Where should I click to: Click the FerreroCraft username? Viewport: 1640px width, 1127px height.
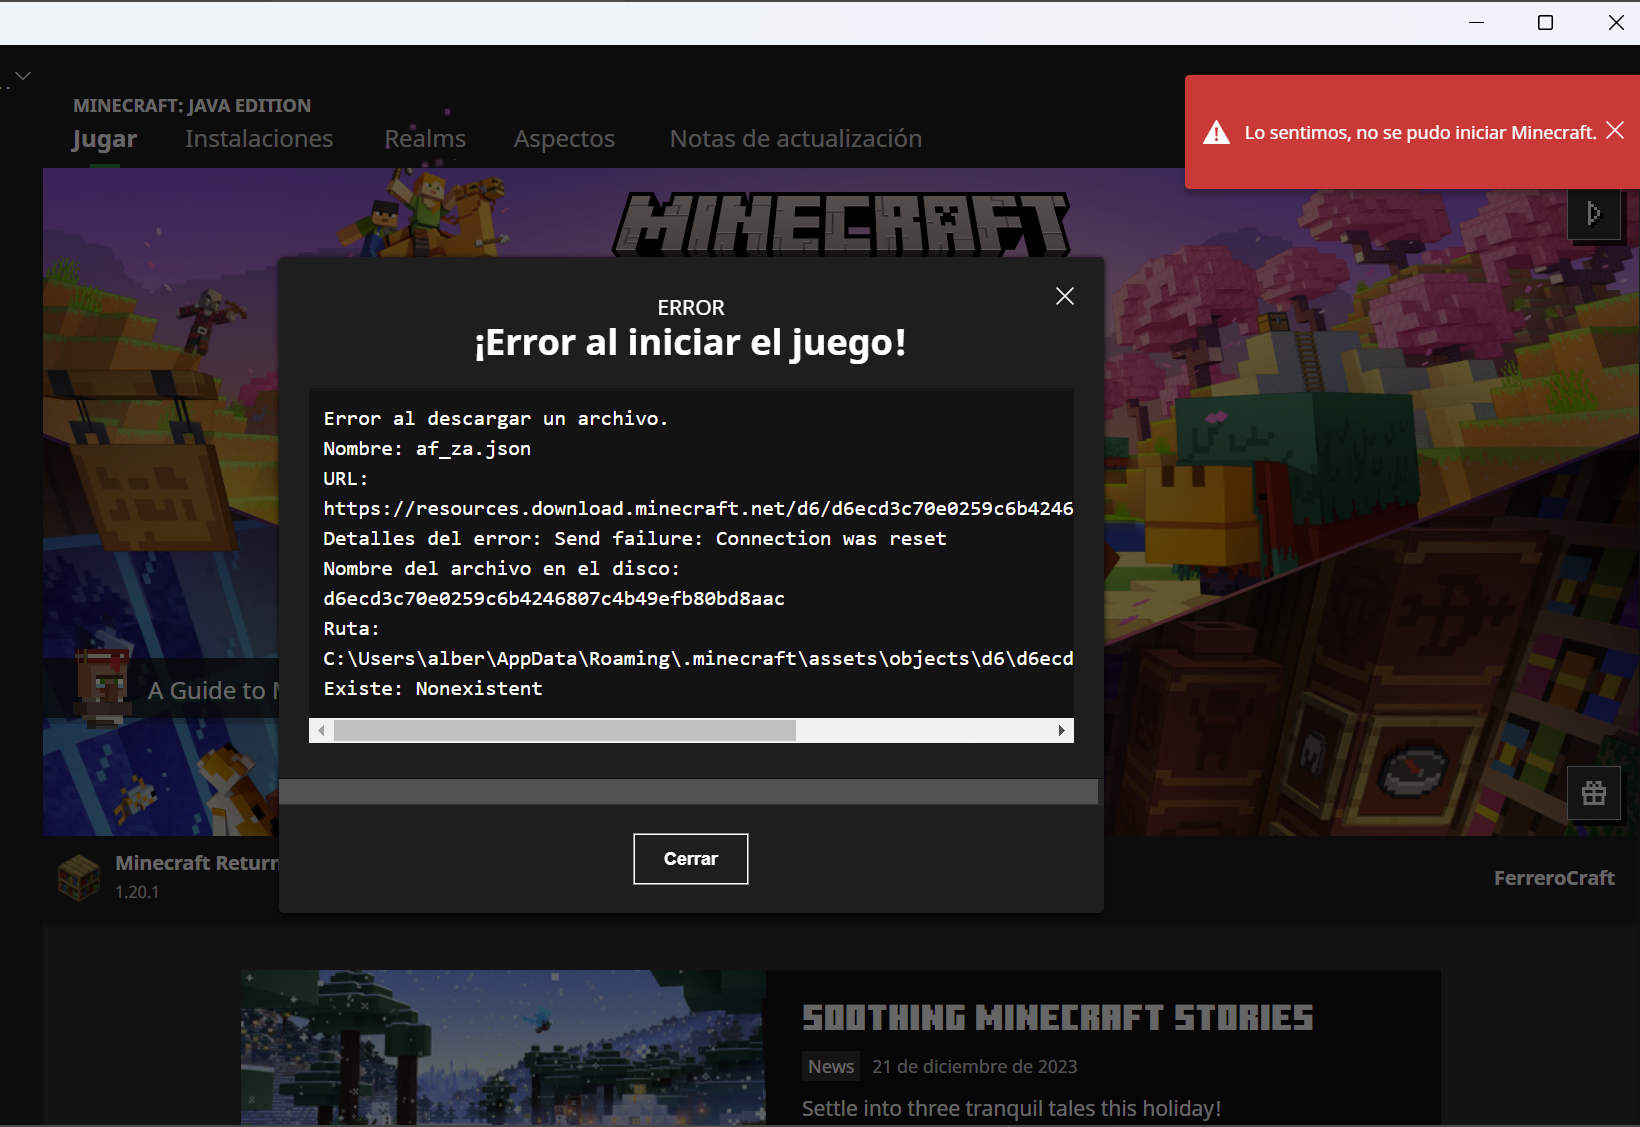(1554, 878)
